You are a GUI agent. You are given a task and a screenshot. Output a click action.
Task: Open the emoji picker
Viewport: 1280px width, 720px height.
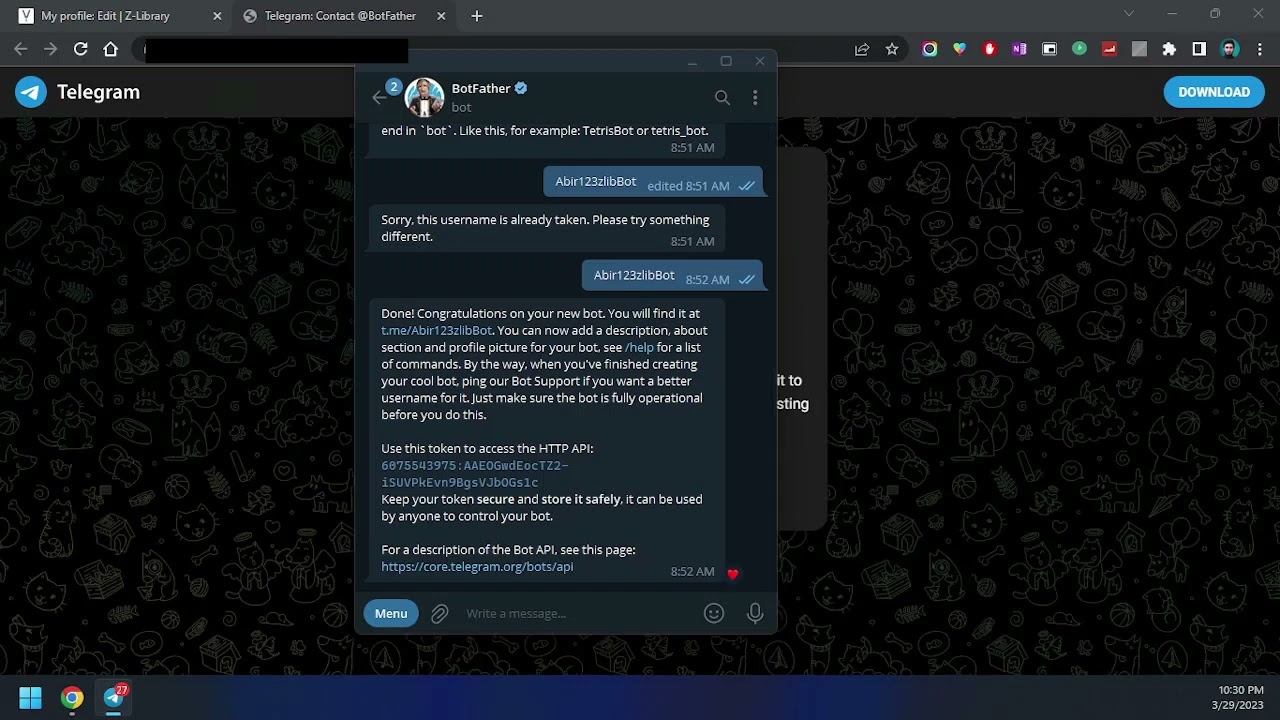pos(714,613)
